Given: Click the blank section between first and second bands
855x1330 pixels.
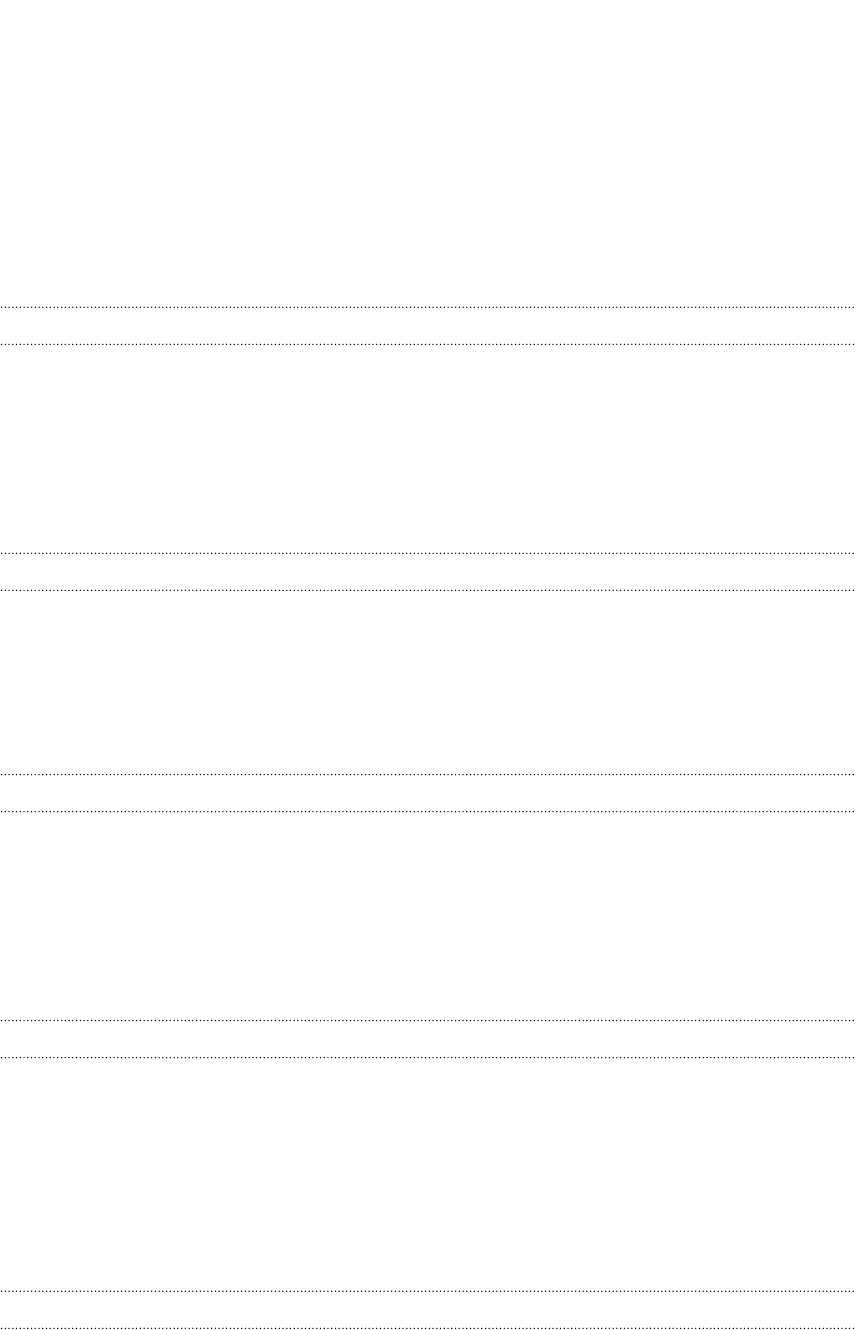Looking at the screenshot, I should [x=427, y=448].
